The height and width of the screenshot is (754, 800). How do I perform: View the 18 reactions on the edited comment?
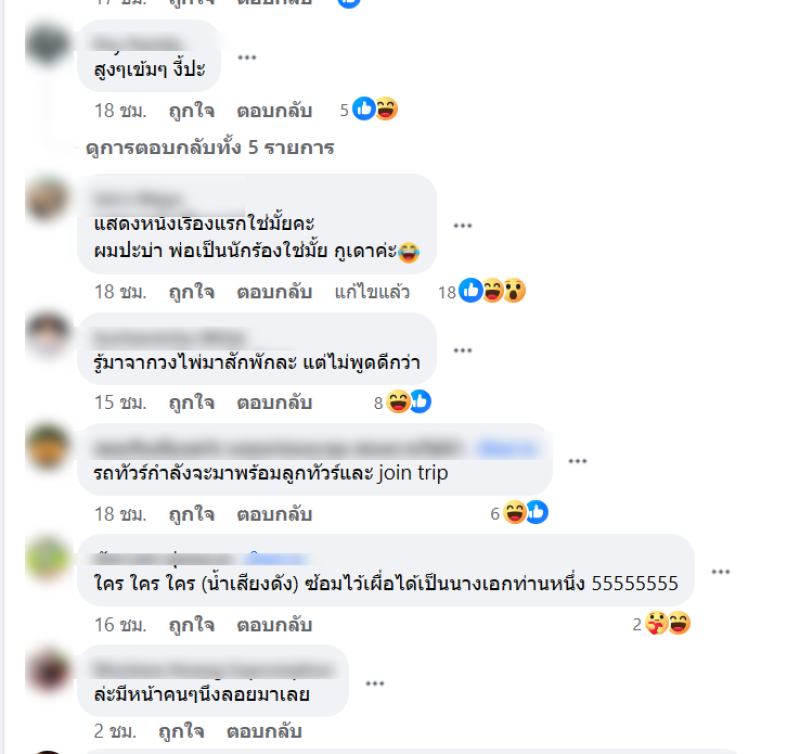pyautogui.click(x=482, y=291)
